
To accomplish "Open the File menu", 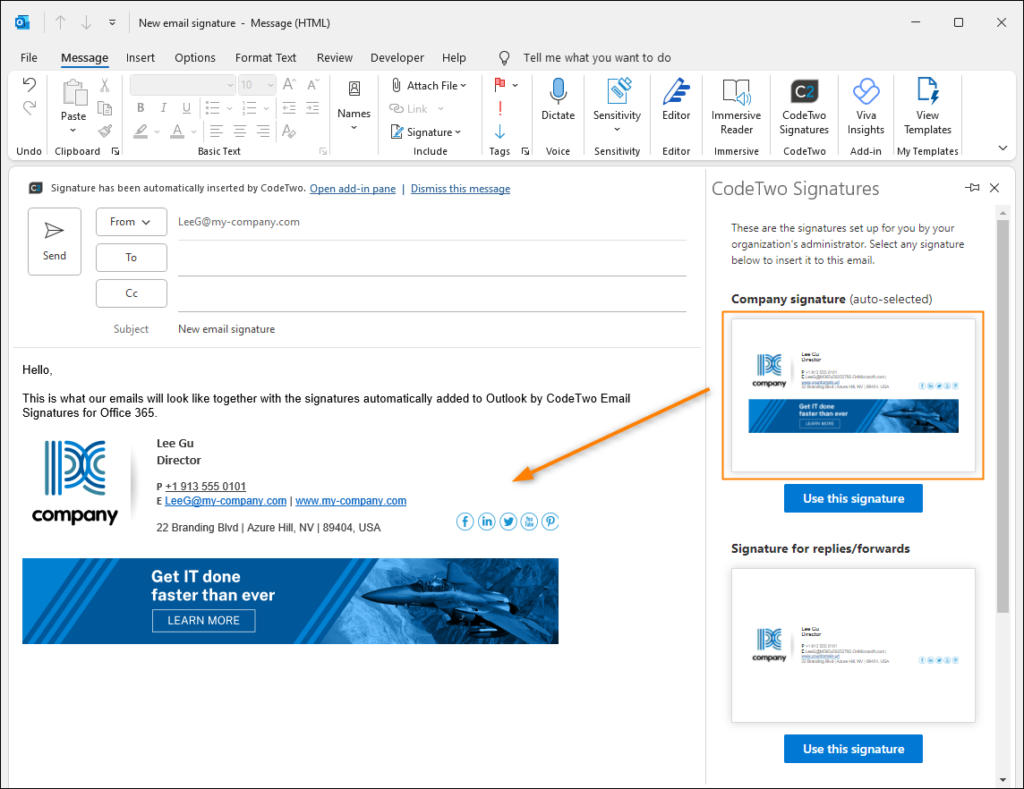I will click(x=28, y=57).
